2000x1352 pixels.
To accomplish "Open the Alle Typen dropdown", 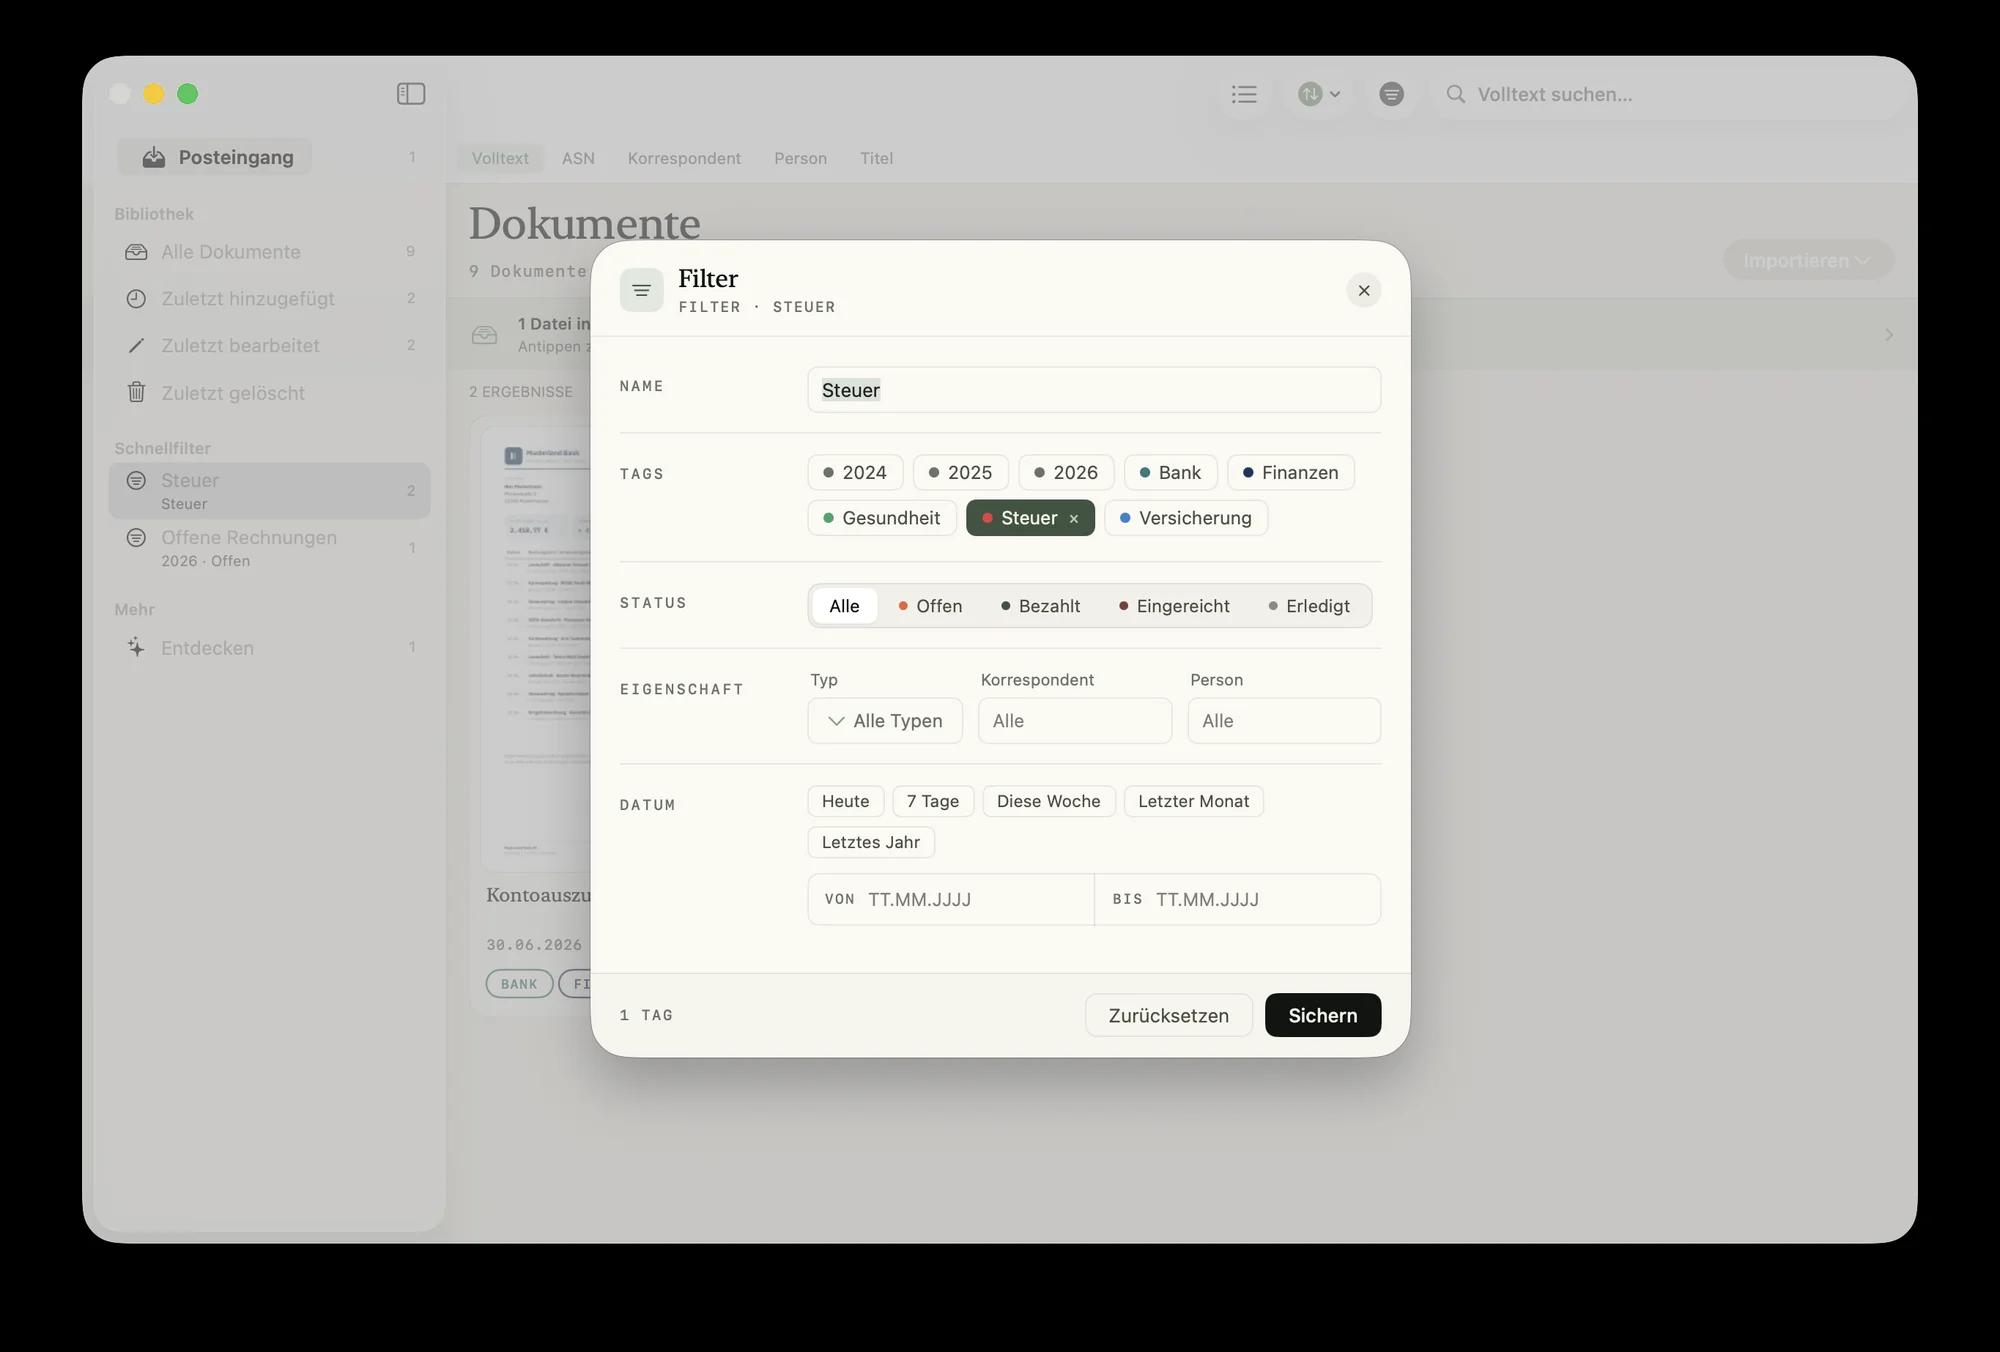I will click(x=885, y=721).
